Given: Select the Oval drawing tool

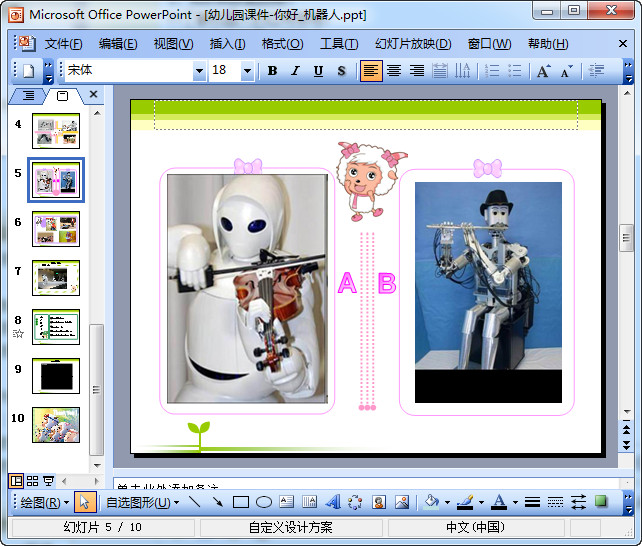Looking at the screenshot, I should tap(264, 502).
